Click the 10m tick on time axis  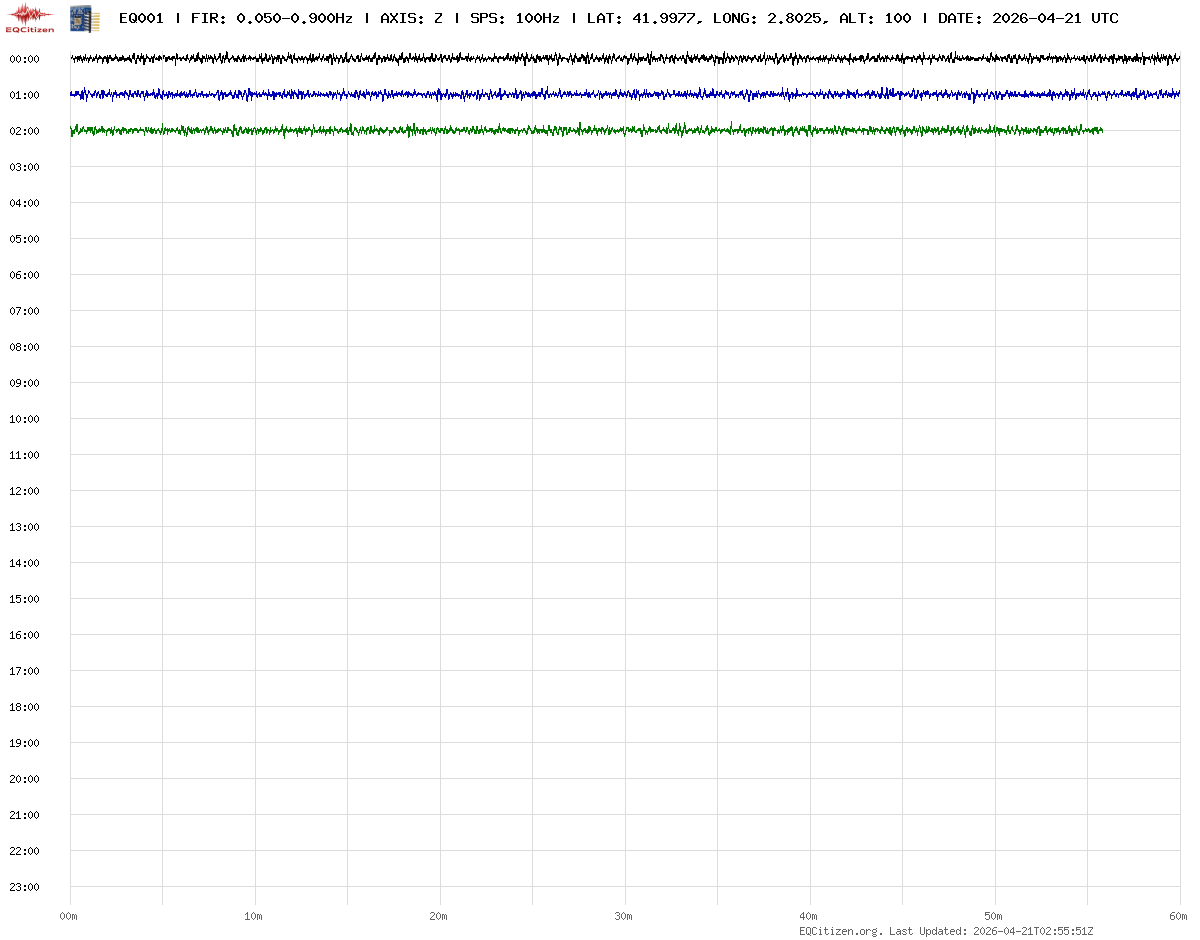pos(254,916)
